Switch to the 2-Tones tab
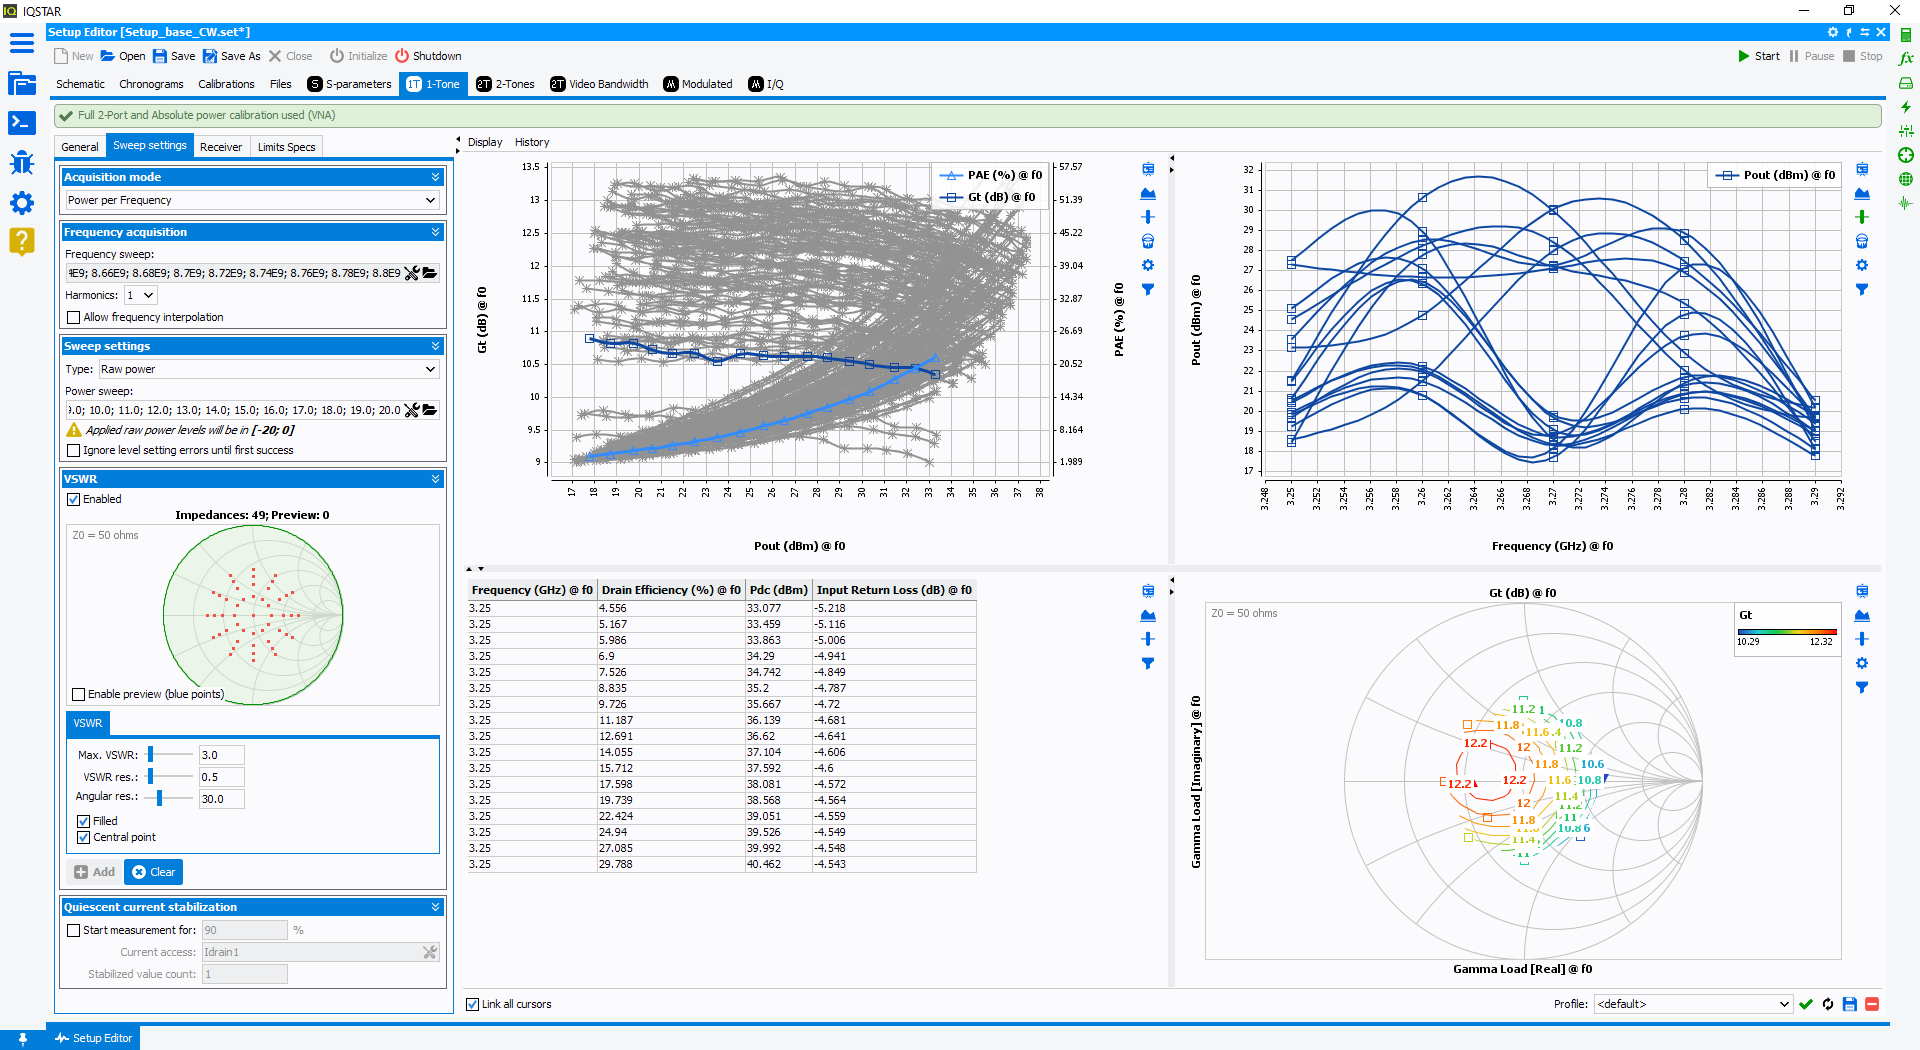The height and width of the screenshot is (1050, 1920). coord(505,84)
